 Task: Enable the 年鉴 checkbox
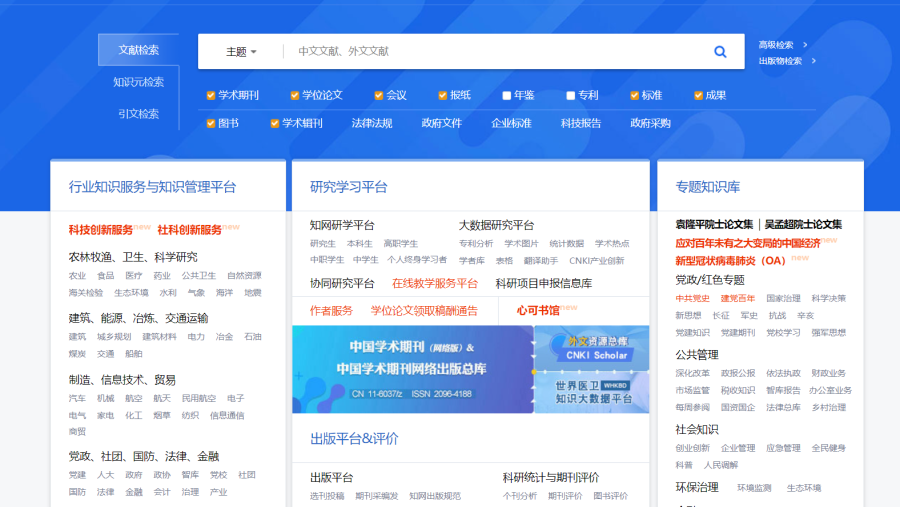tap(507, 96)
